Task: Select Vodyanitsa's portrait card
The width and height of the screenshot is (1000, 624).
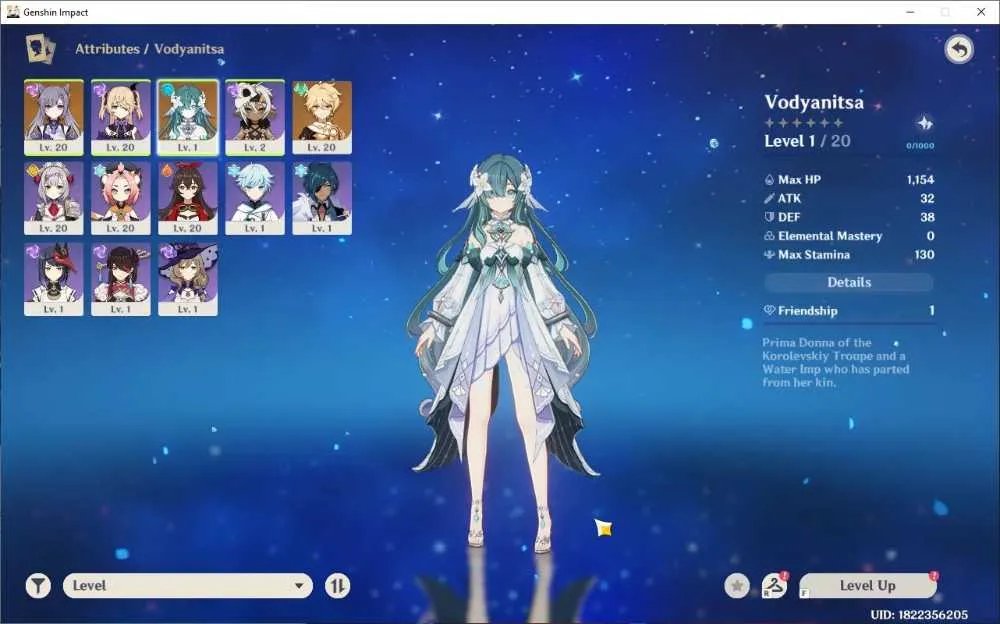Action: point(188,117)
